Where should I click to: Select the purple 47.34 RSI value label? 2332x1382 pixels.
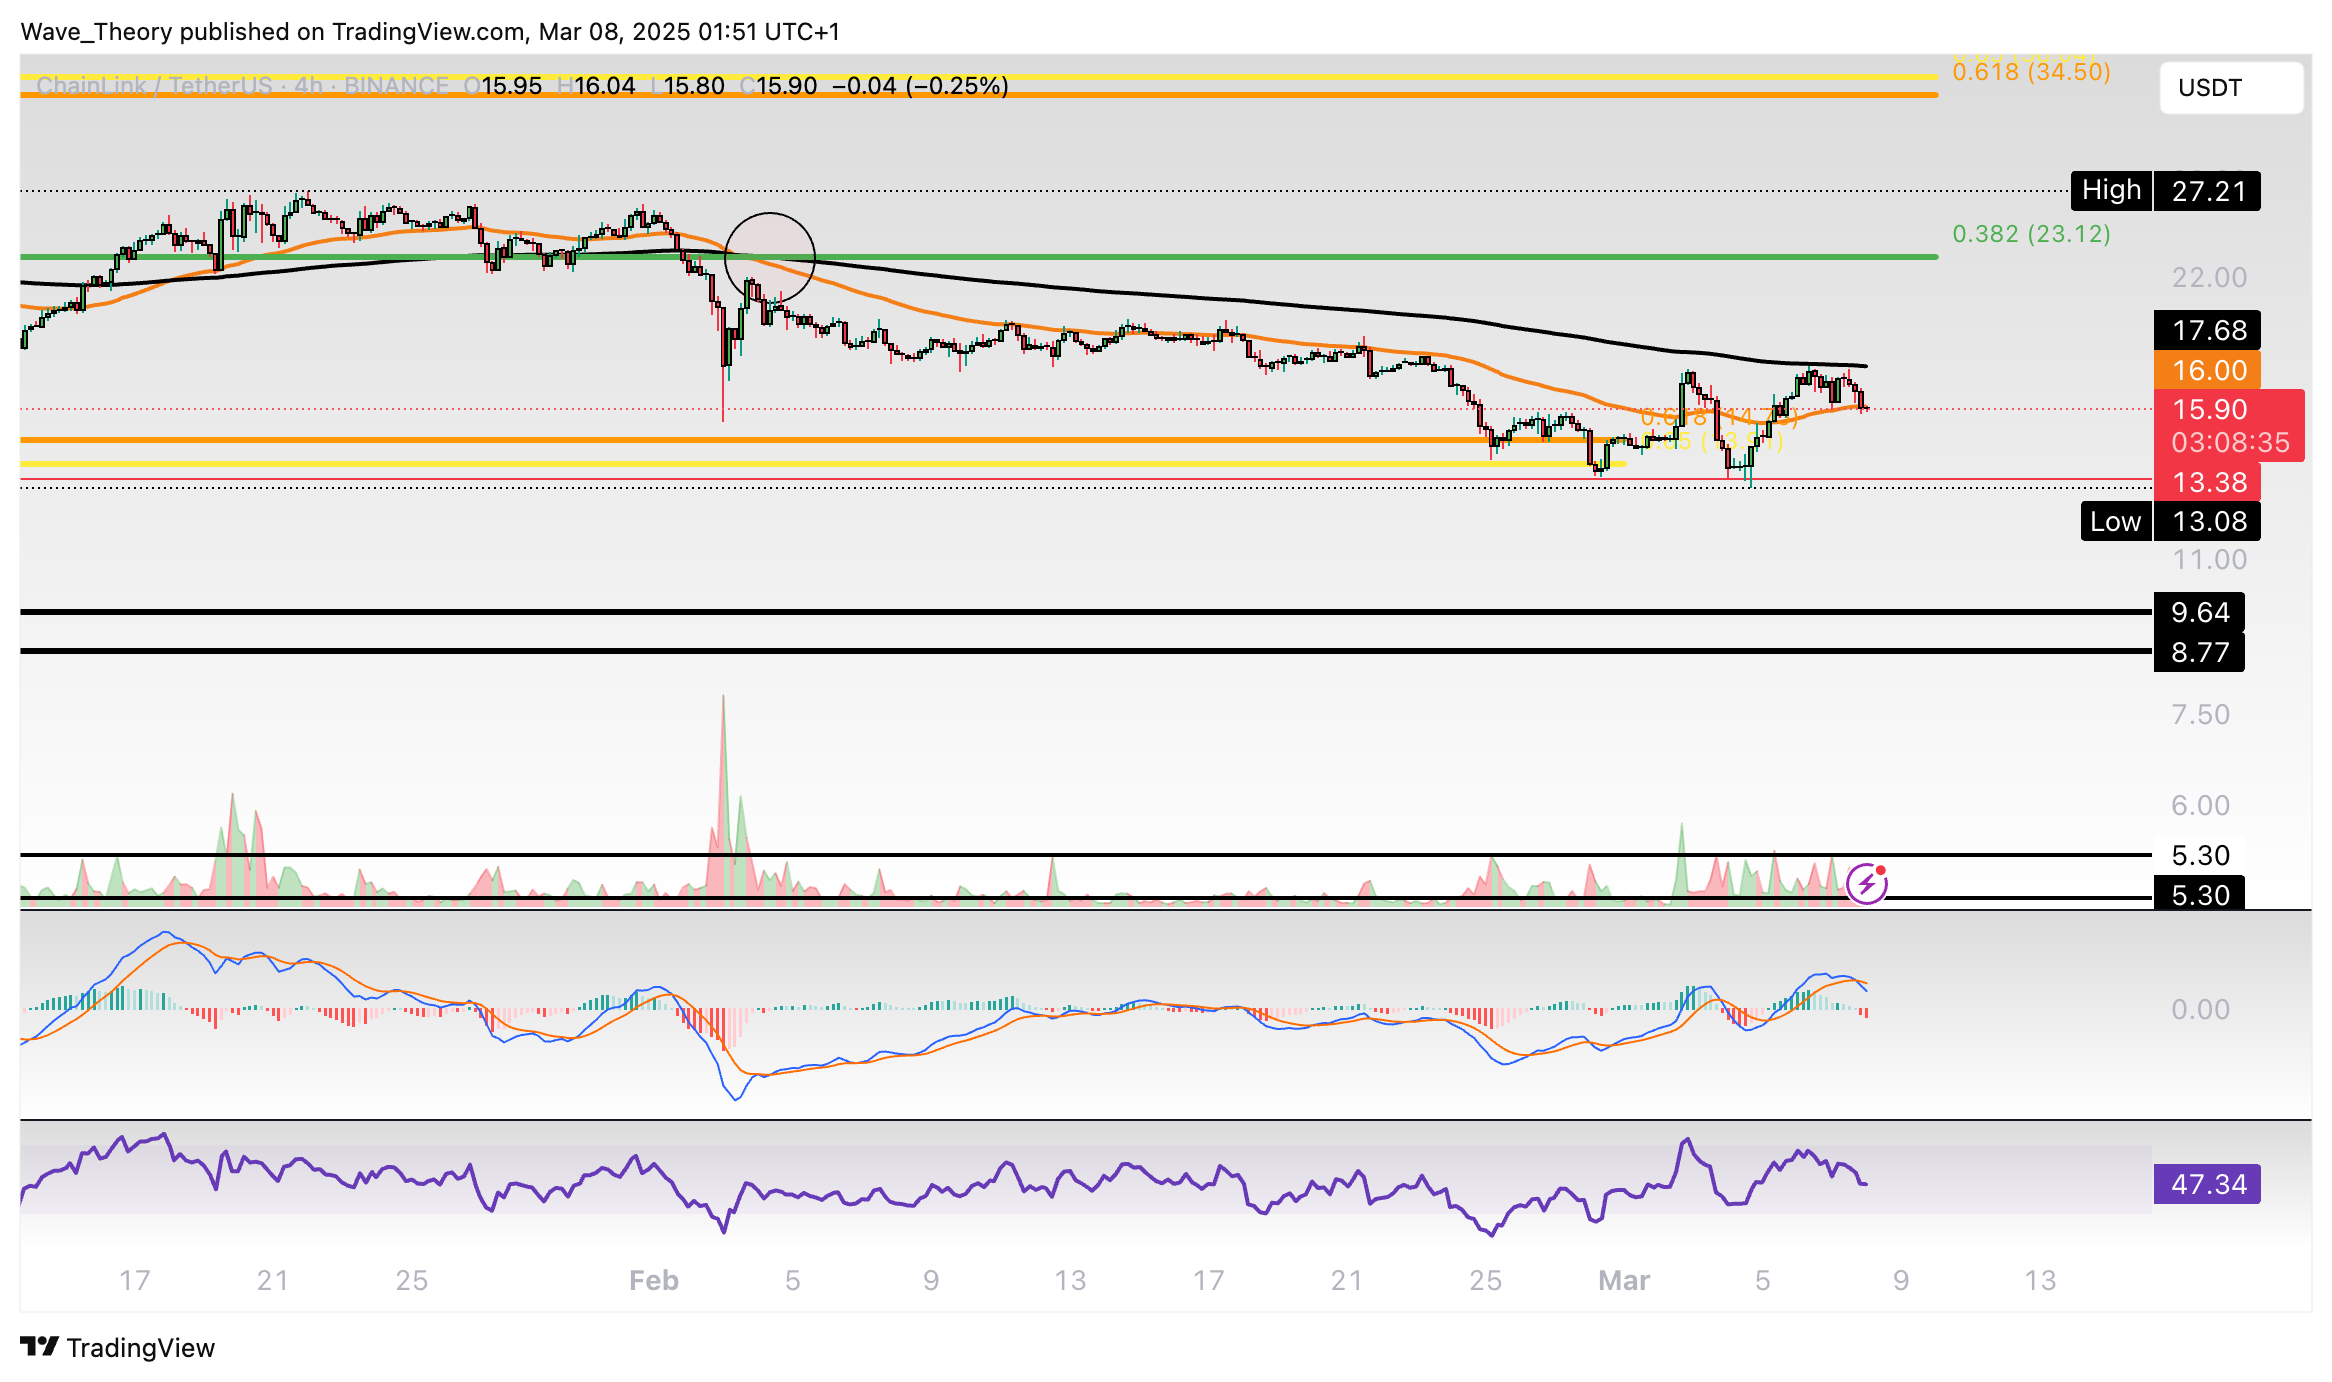point(2208,1184)
